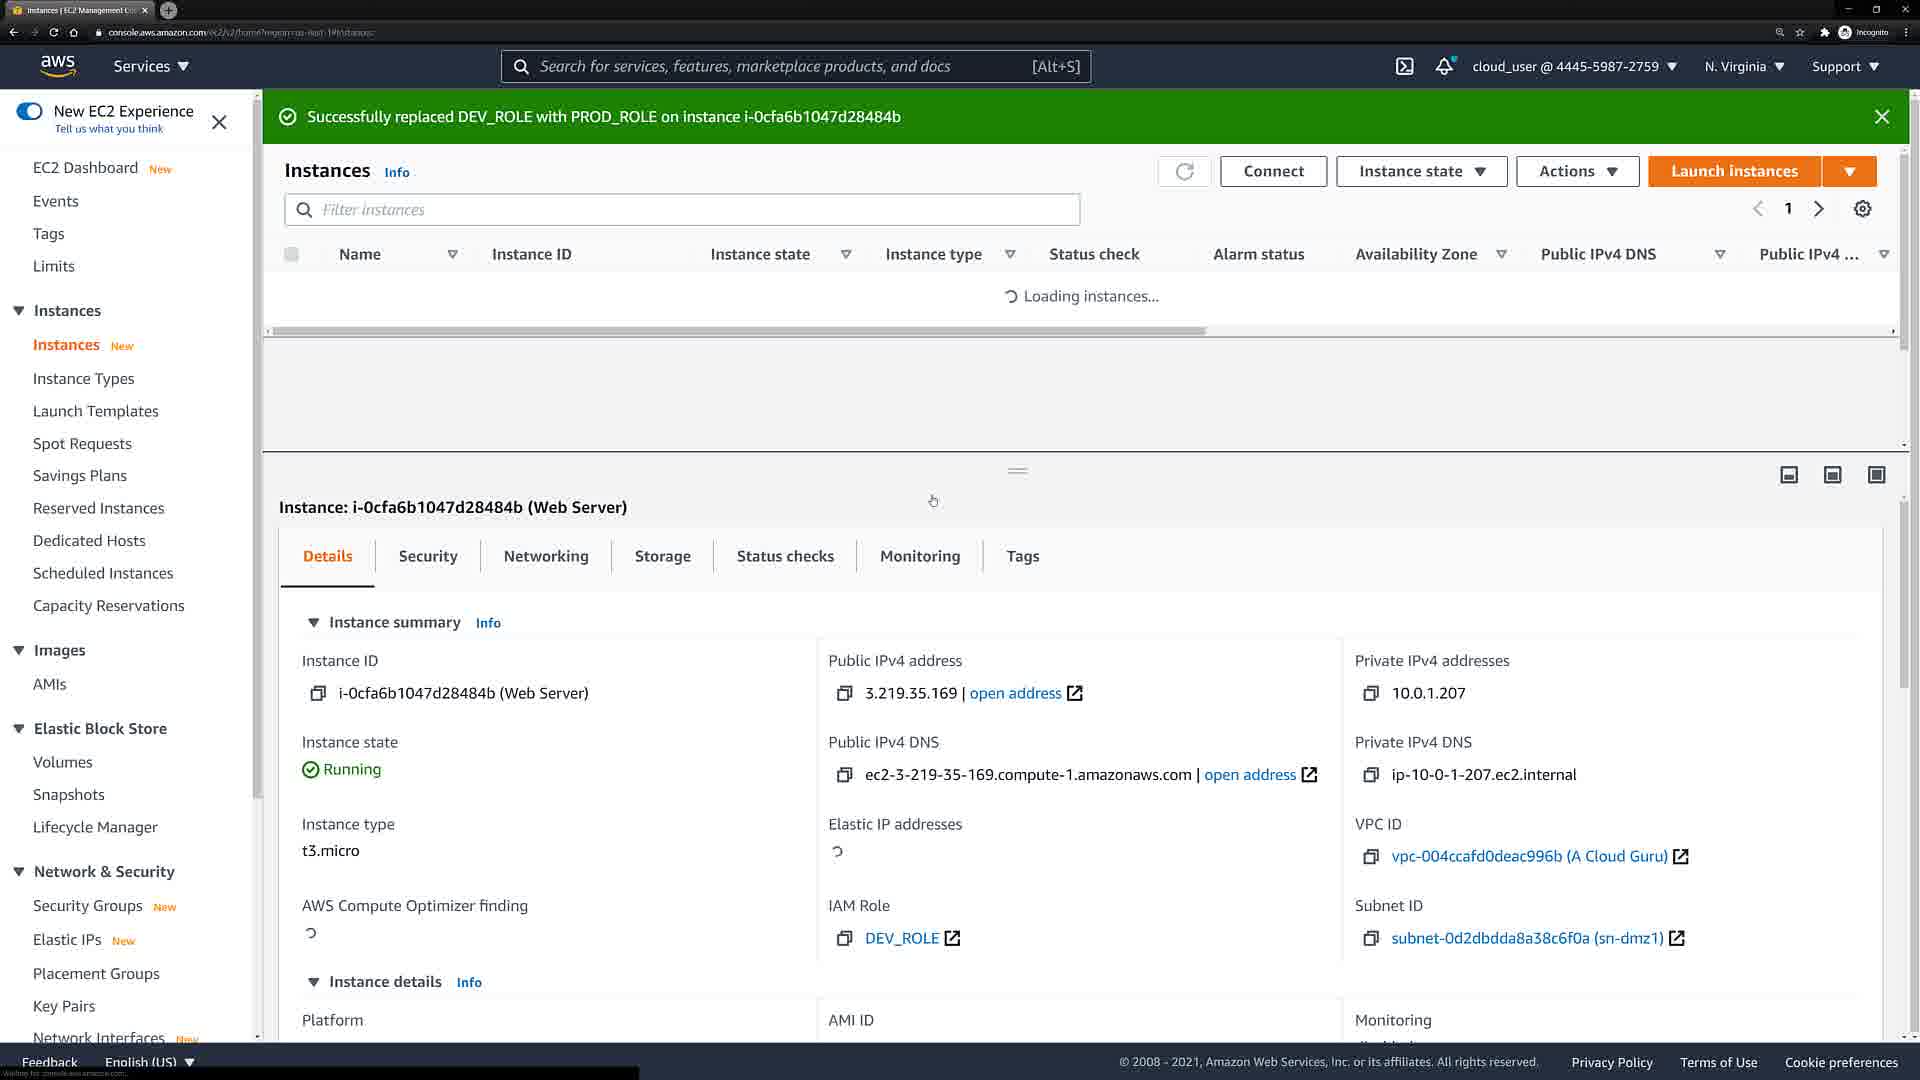Copy the DEV_ROLE IAM role name
This screenshot has height=1080, width=1920.
[844, 938]
